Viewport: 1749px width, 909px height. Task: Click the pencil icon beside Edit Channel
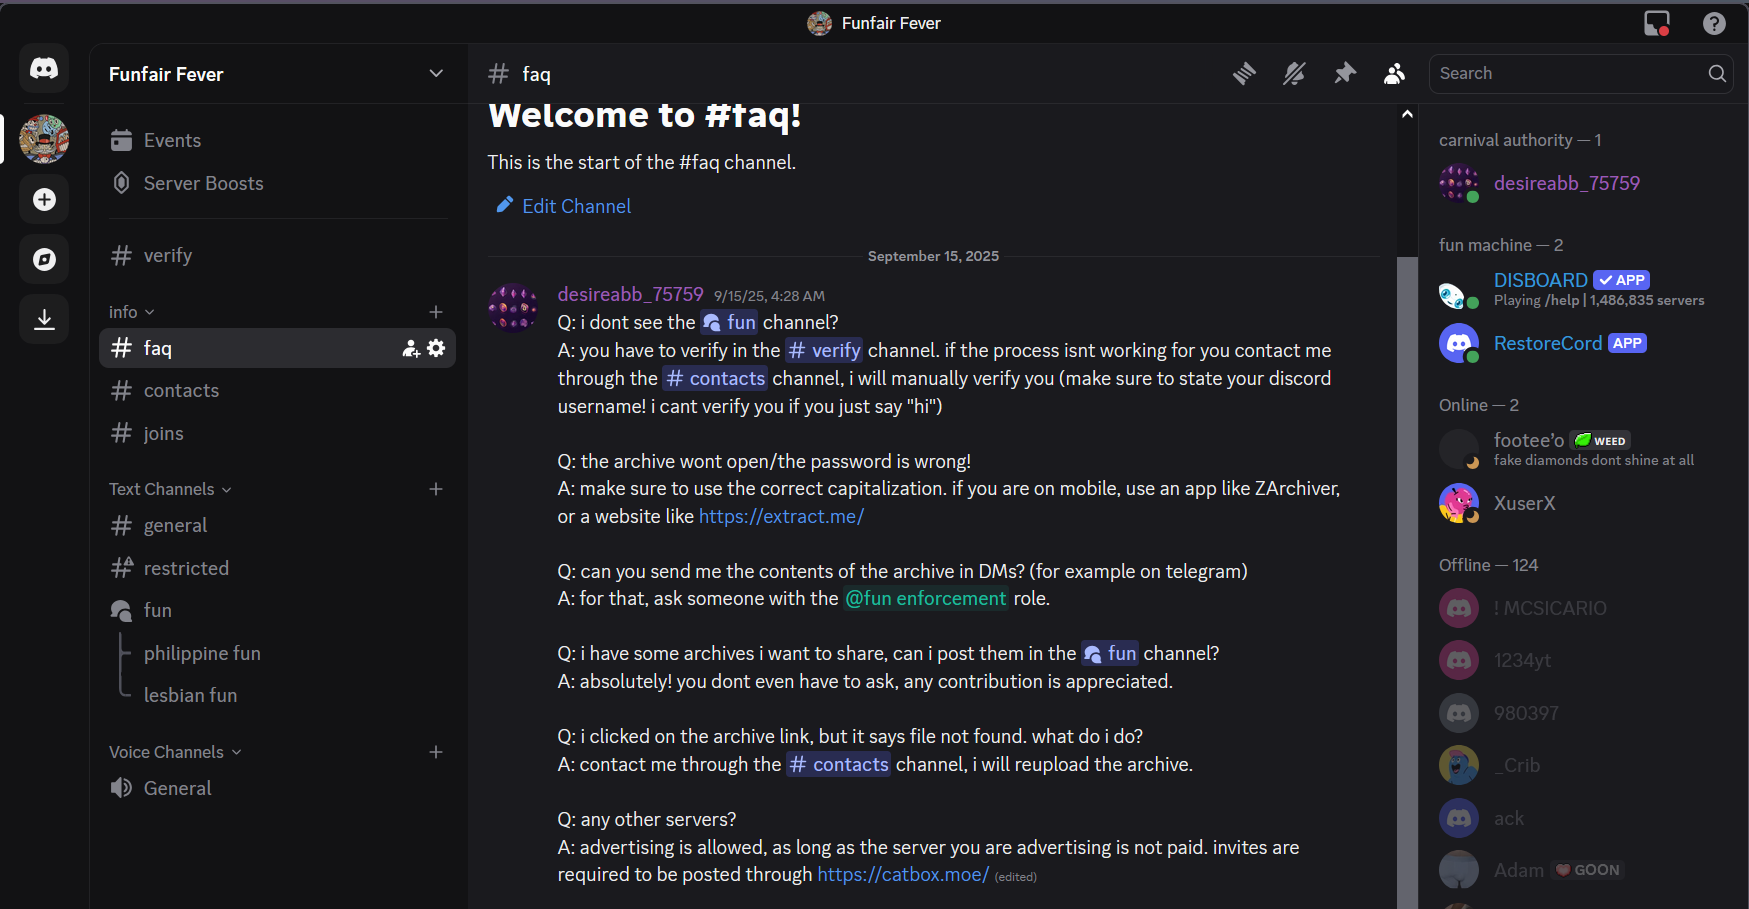505,205
